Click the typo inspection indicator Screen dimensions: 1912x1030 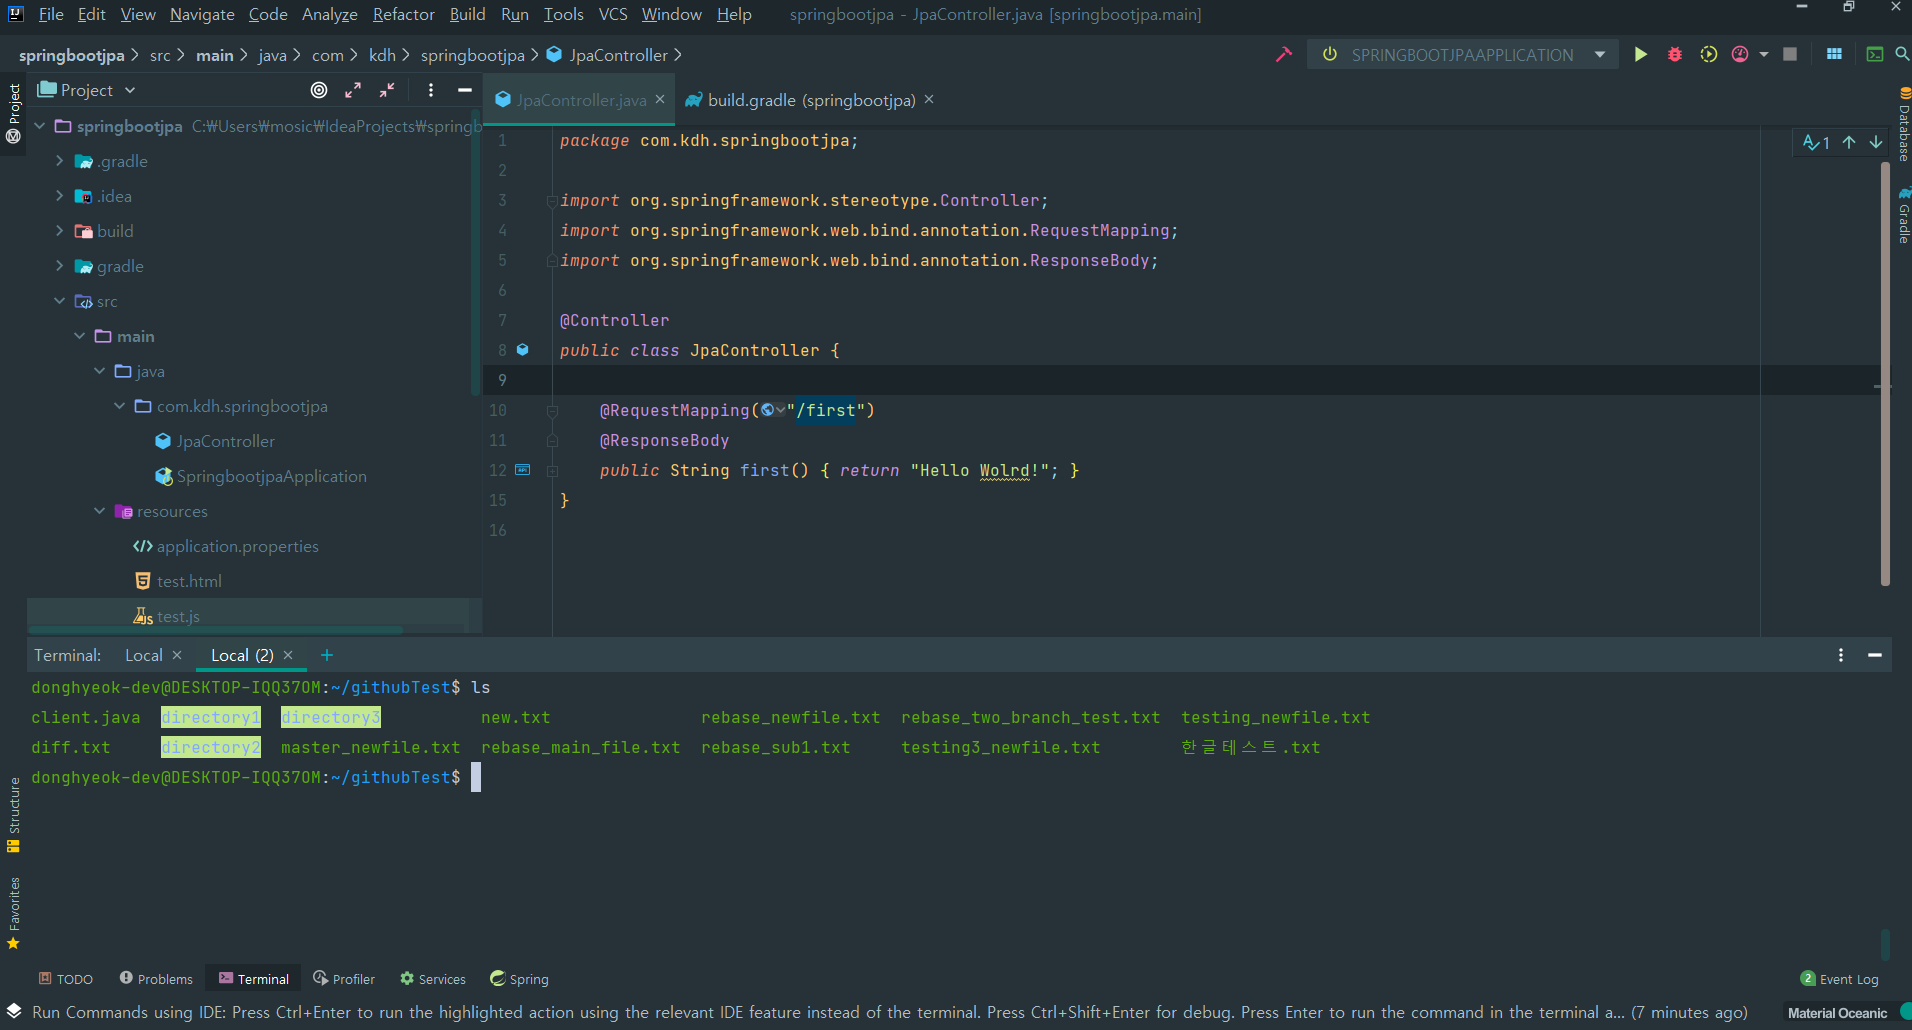tap(1816, 143)
